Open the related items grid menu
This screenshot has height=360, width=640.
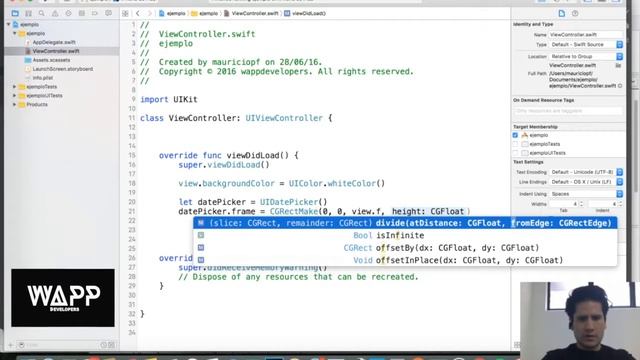tap(125, 13)
